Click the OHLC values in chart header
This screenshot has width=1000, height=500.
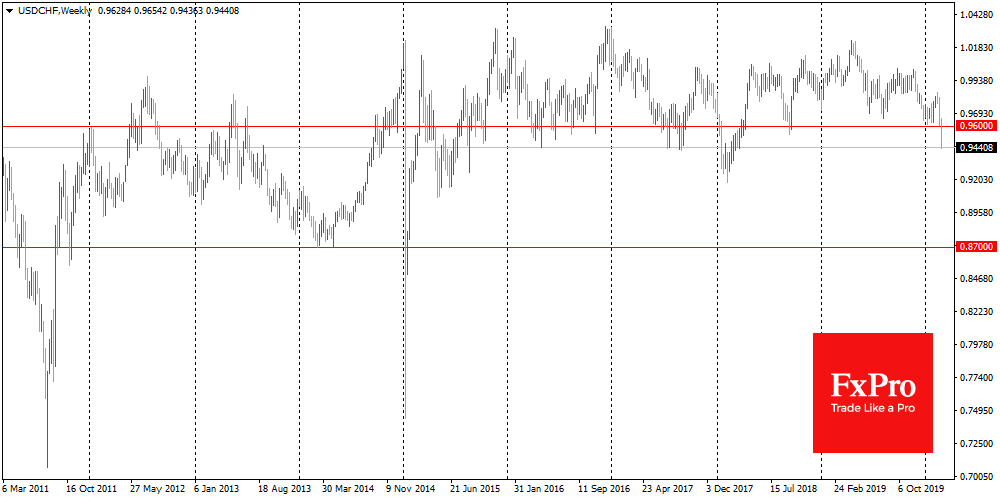177,8
